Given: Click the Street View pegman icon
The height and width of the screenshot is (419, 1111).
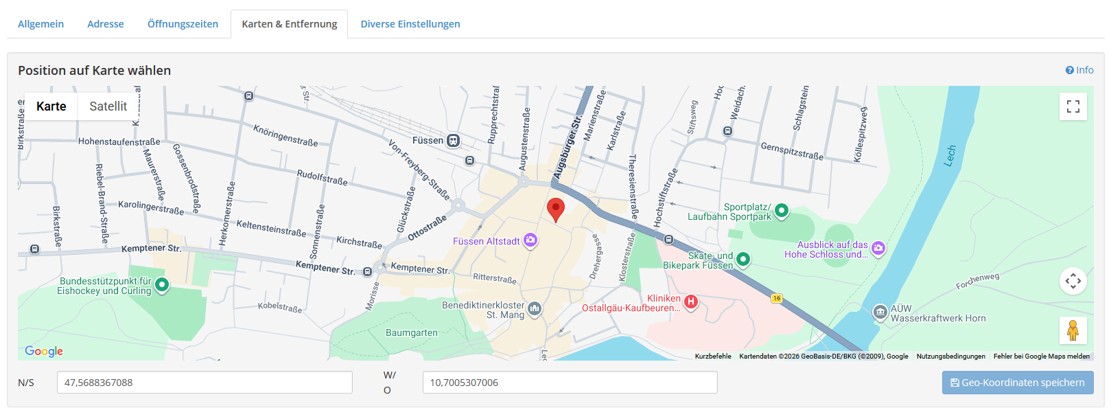Looking at the screenshot, I should 1073,330.
